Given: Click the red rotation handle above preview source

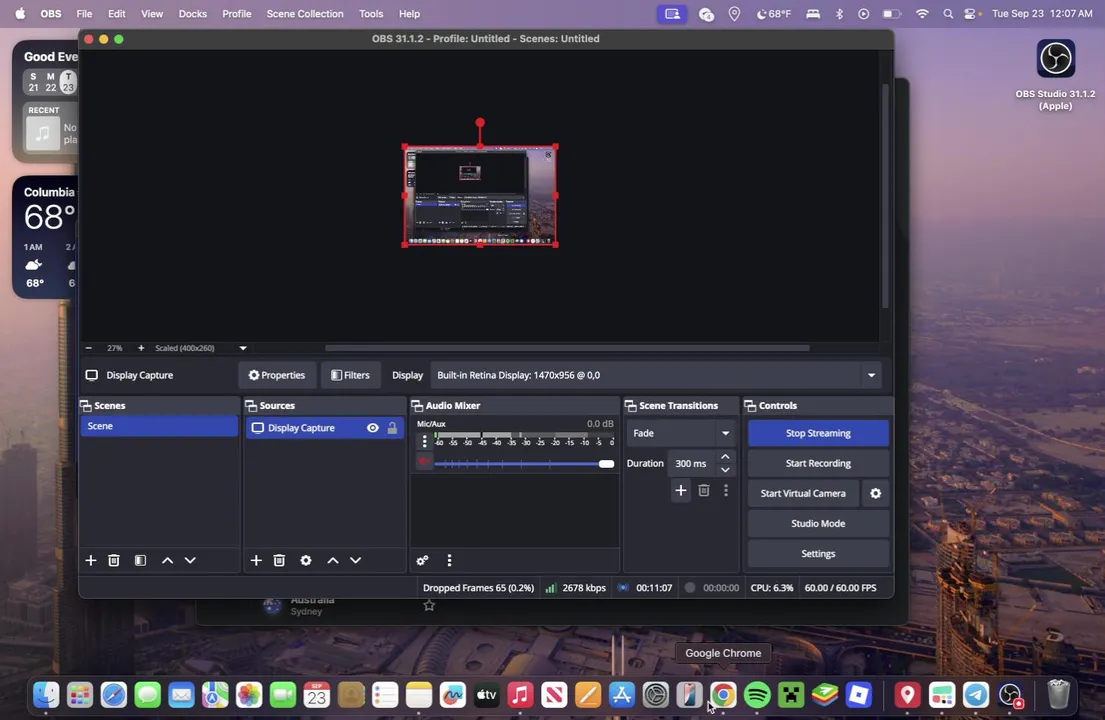Looking at the screenshot, I should pyautogui.click(x=480, y=123).
